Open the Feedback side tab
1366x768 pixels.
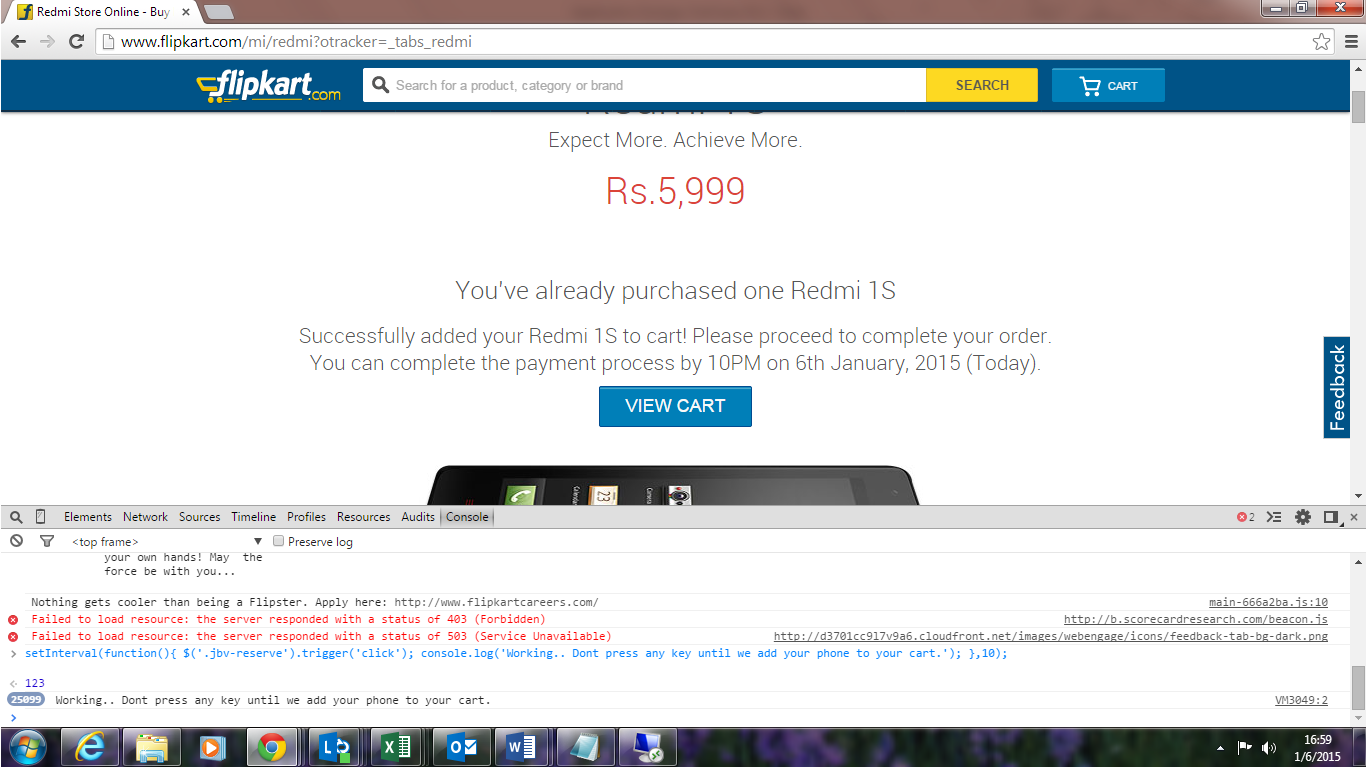click(1337, 387)
